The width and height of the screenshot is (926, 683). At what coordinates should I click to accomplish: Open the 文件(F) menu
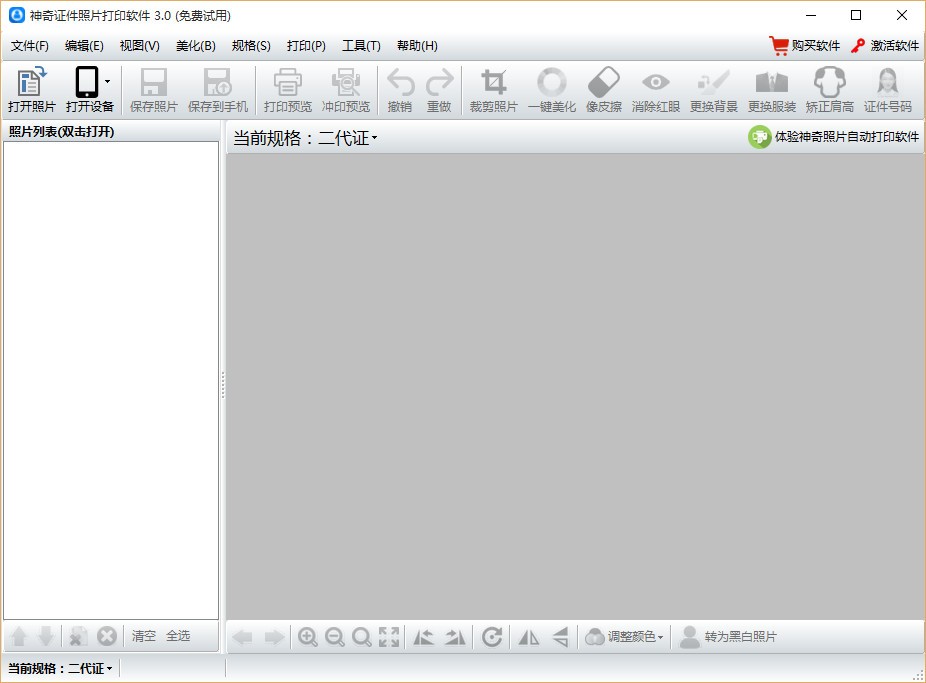pyautogui.click(x=30, y=45)
